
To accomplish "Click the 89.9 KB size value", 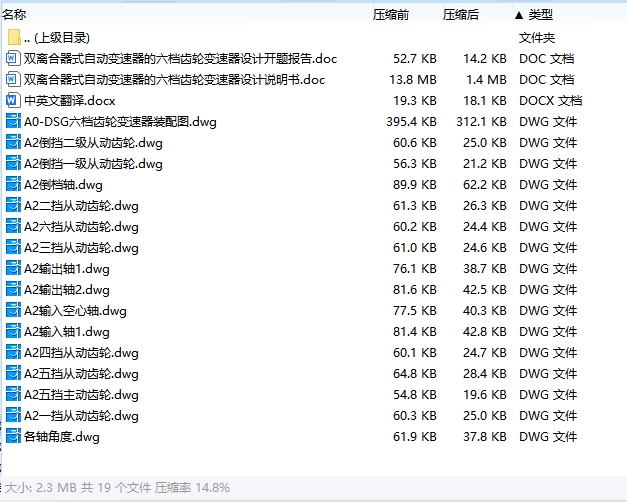I will pyautogui.click(x=415, y=184).
